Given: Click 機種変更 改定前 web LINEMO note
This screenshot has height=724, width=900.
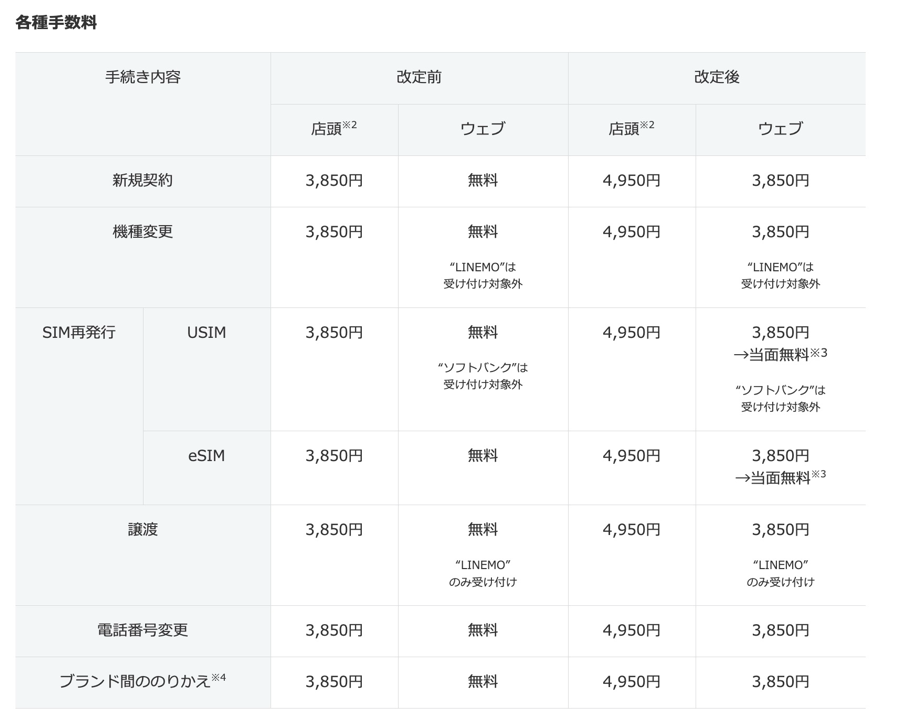Looking at the screenshot, I should pyautogui.click(x=483, y=275).
